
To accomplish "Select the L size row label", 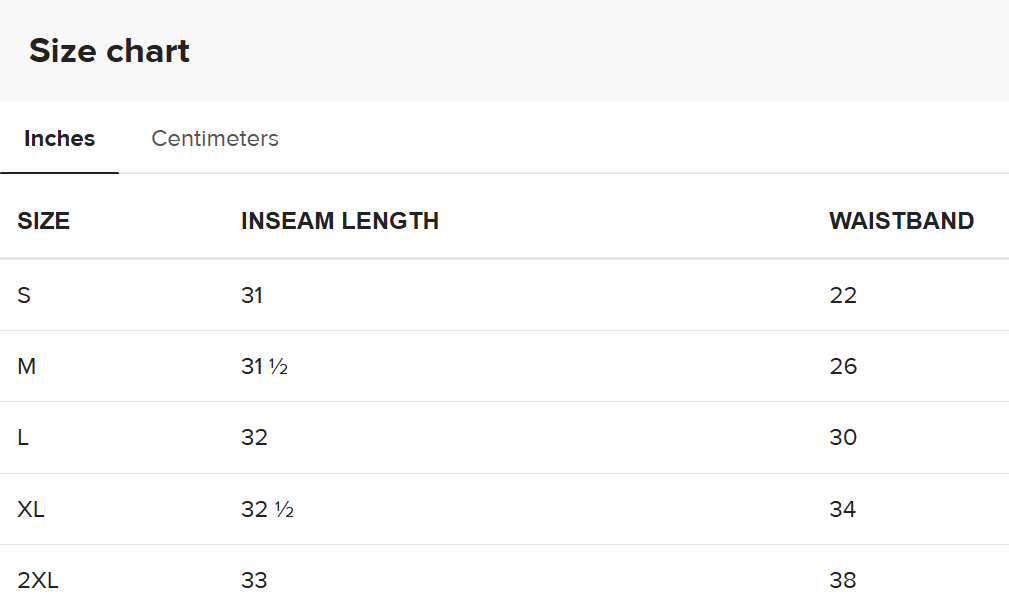I will pyautogui.click(x=23, y=437).
